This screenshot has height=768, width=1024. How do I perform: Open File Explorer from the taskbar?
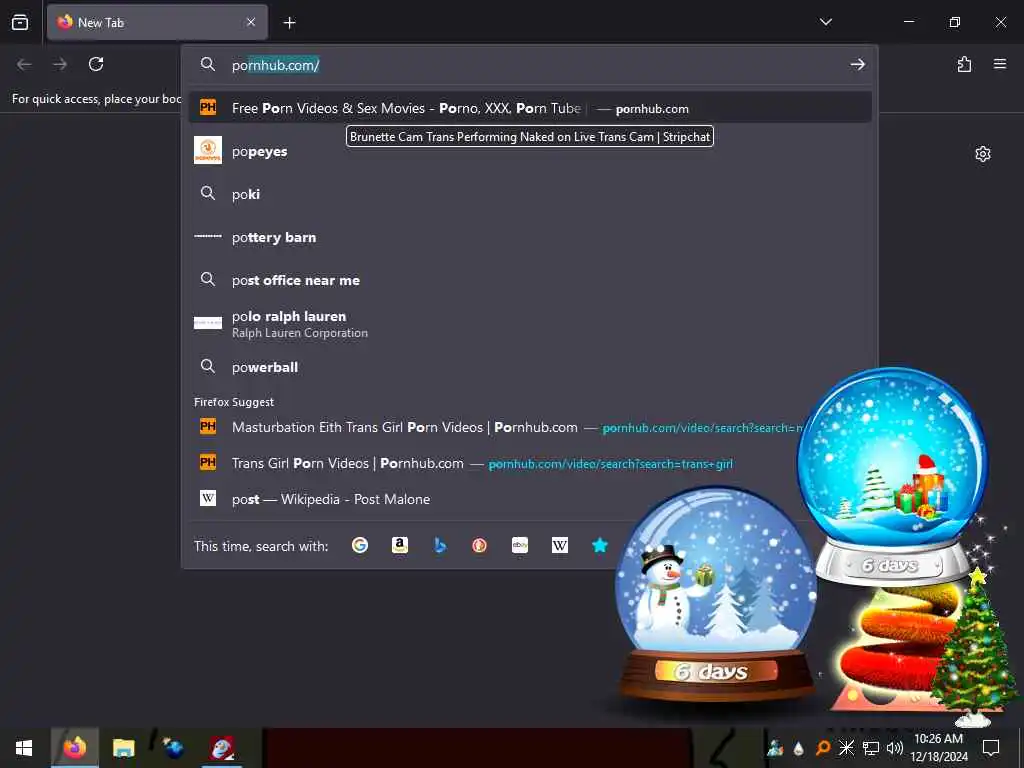(x=123, y=748)
